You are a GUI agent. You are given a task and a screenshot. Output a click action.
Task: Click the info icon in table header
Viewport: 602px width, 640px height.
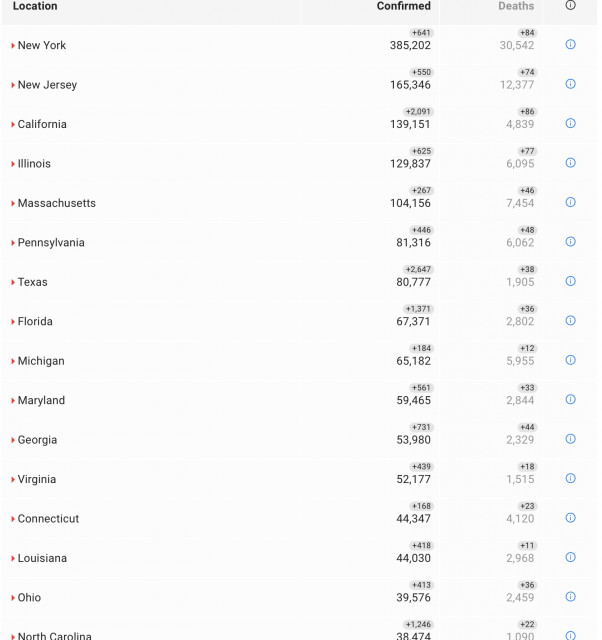tap(570, 6)
